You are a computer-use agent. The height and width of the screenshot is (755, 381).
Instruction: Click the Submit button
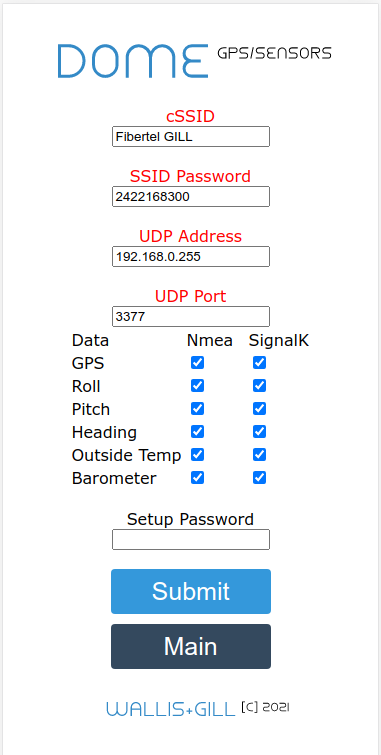tap(191, 591)
